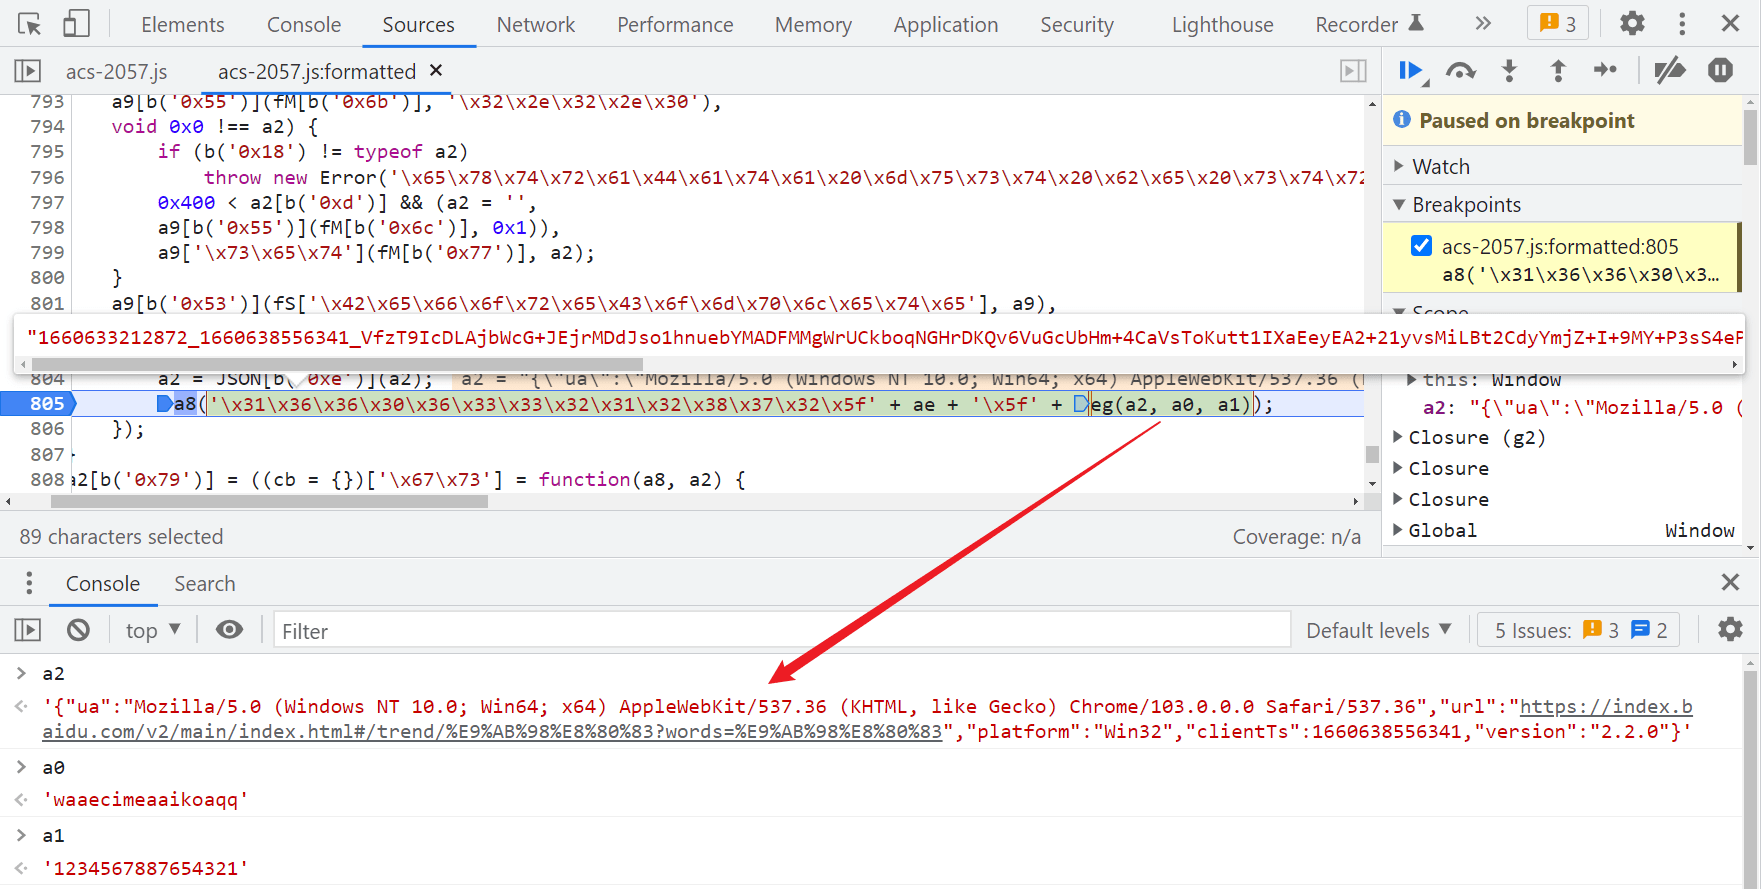
Task: Clear the console output
Action: click(78, 630)
